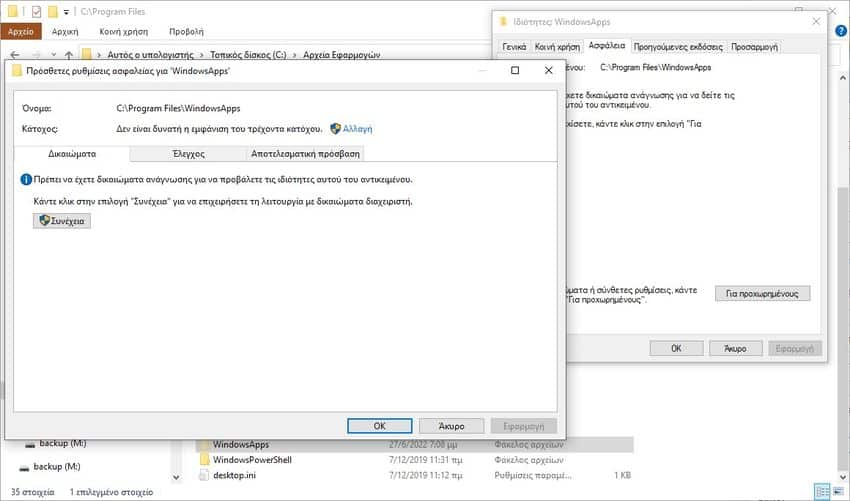The width and height of the screenshot is (850, 501).
Task: Switch to large icons view in status bar
Action: (839, 492)
